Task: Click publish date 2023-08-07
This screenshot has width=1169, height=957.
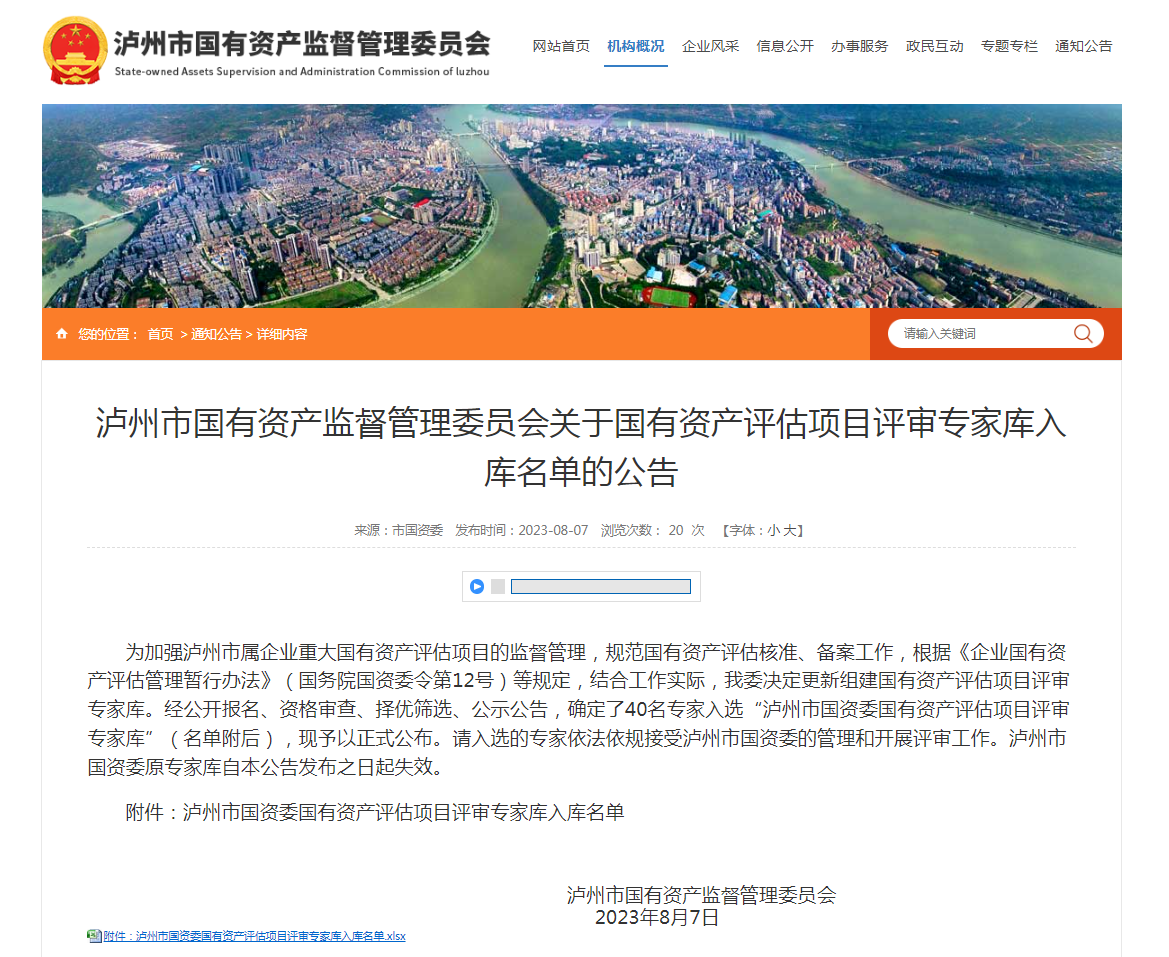Action: [x=553, y=530]
